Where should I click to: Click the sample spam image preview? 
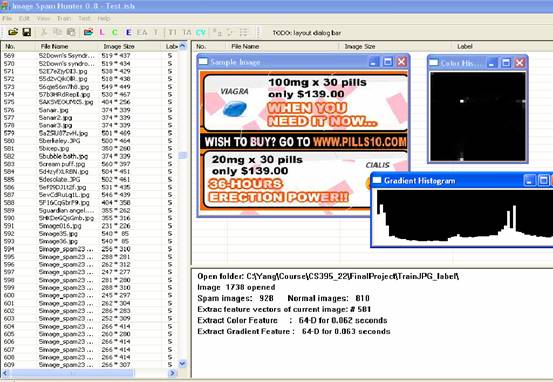click(x=304, y=143)
